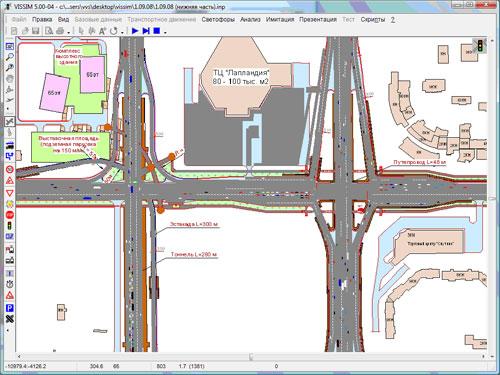Click the Open file toolbar icon
Image resolution: width=500 pixels, height=375 pixels.
pos(25,31)
